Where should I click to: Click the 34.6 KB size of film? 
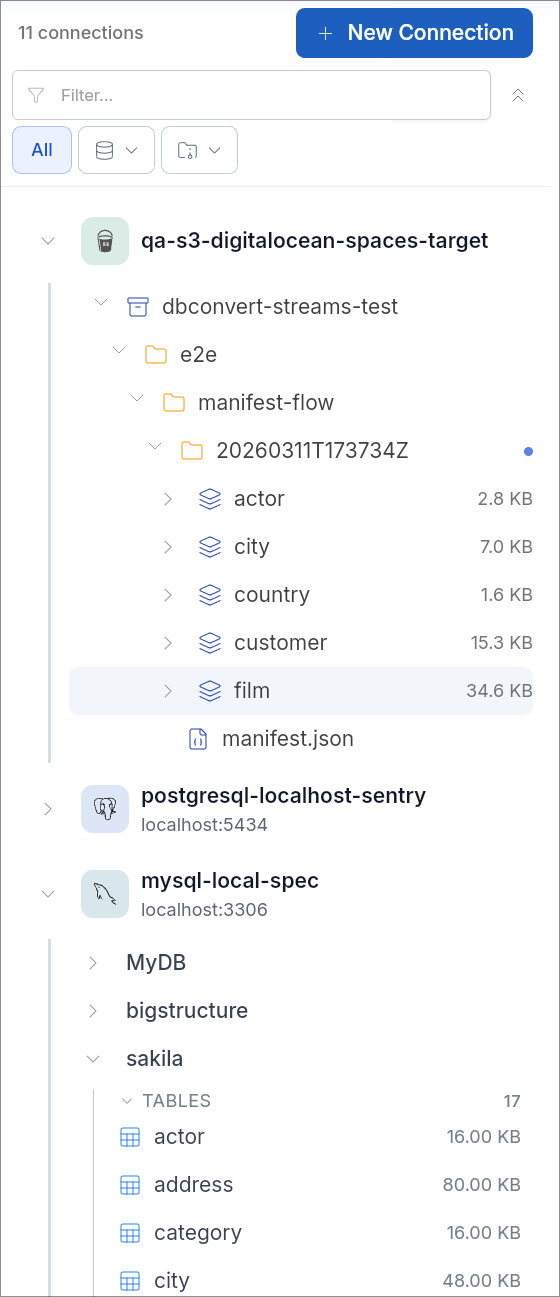point(499,691)
